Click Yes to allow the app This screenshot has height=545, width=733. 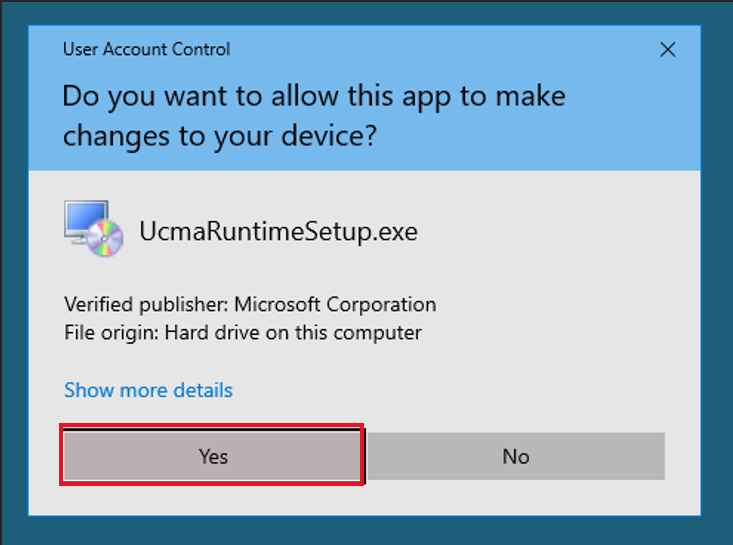(212, 456)
